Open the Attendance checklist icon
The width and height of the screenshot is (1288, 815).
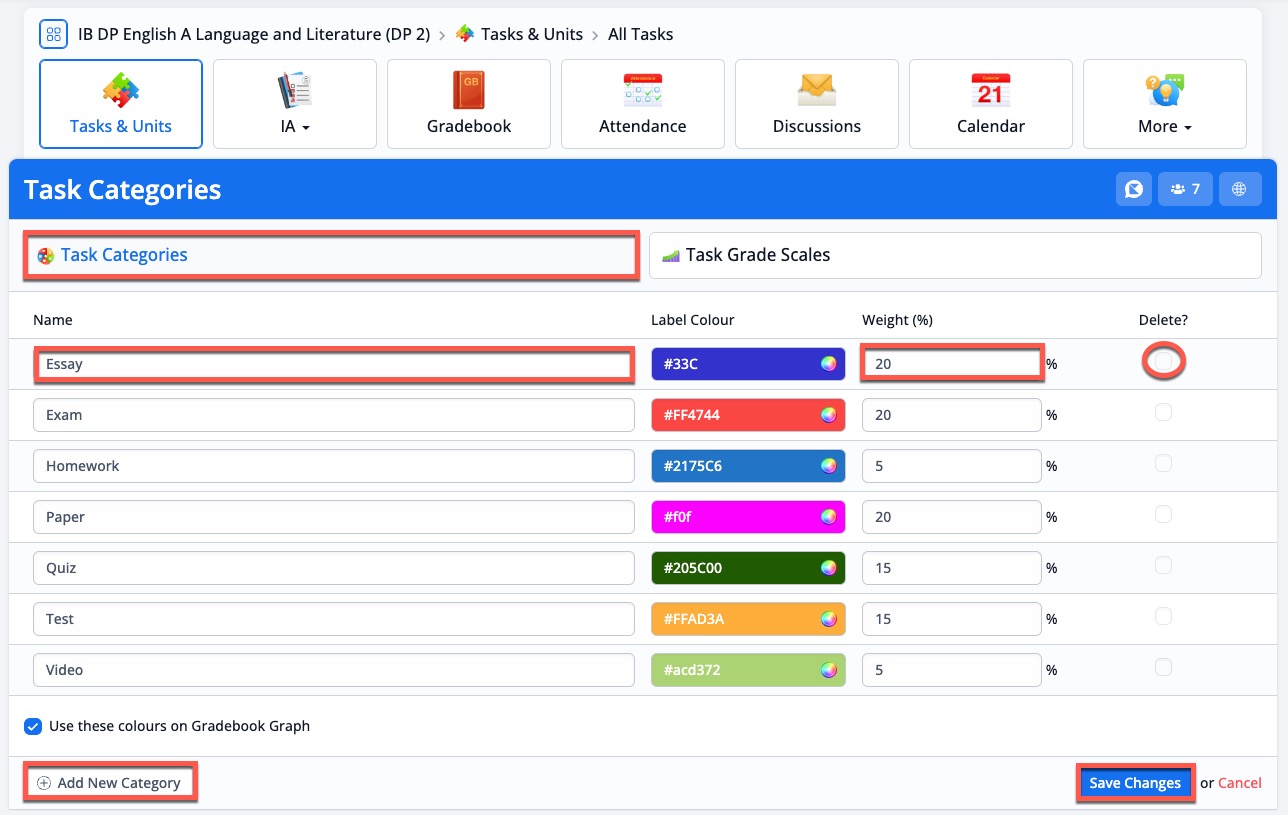pyautogui.click(x=642, y=91)
